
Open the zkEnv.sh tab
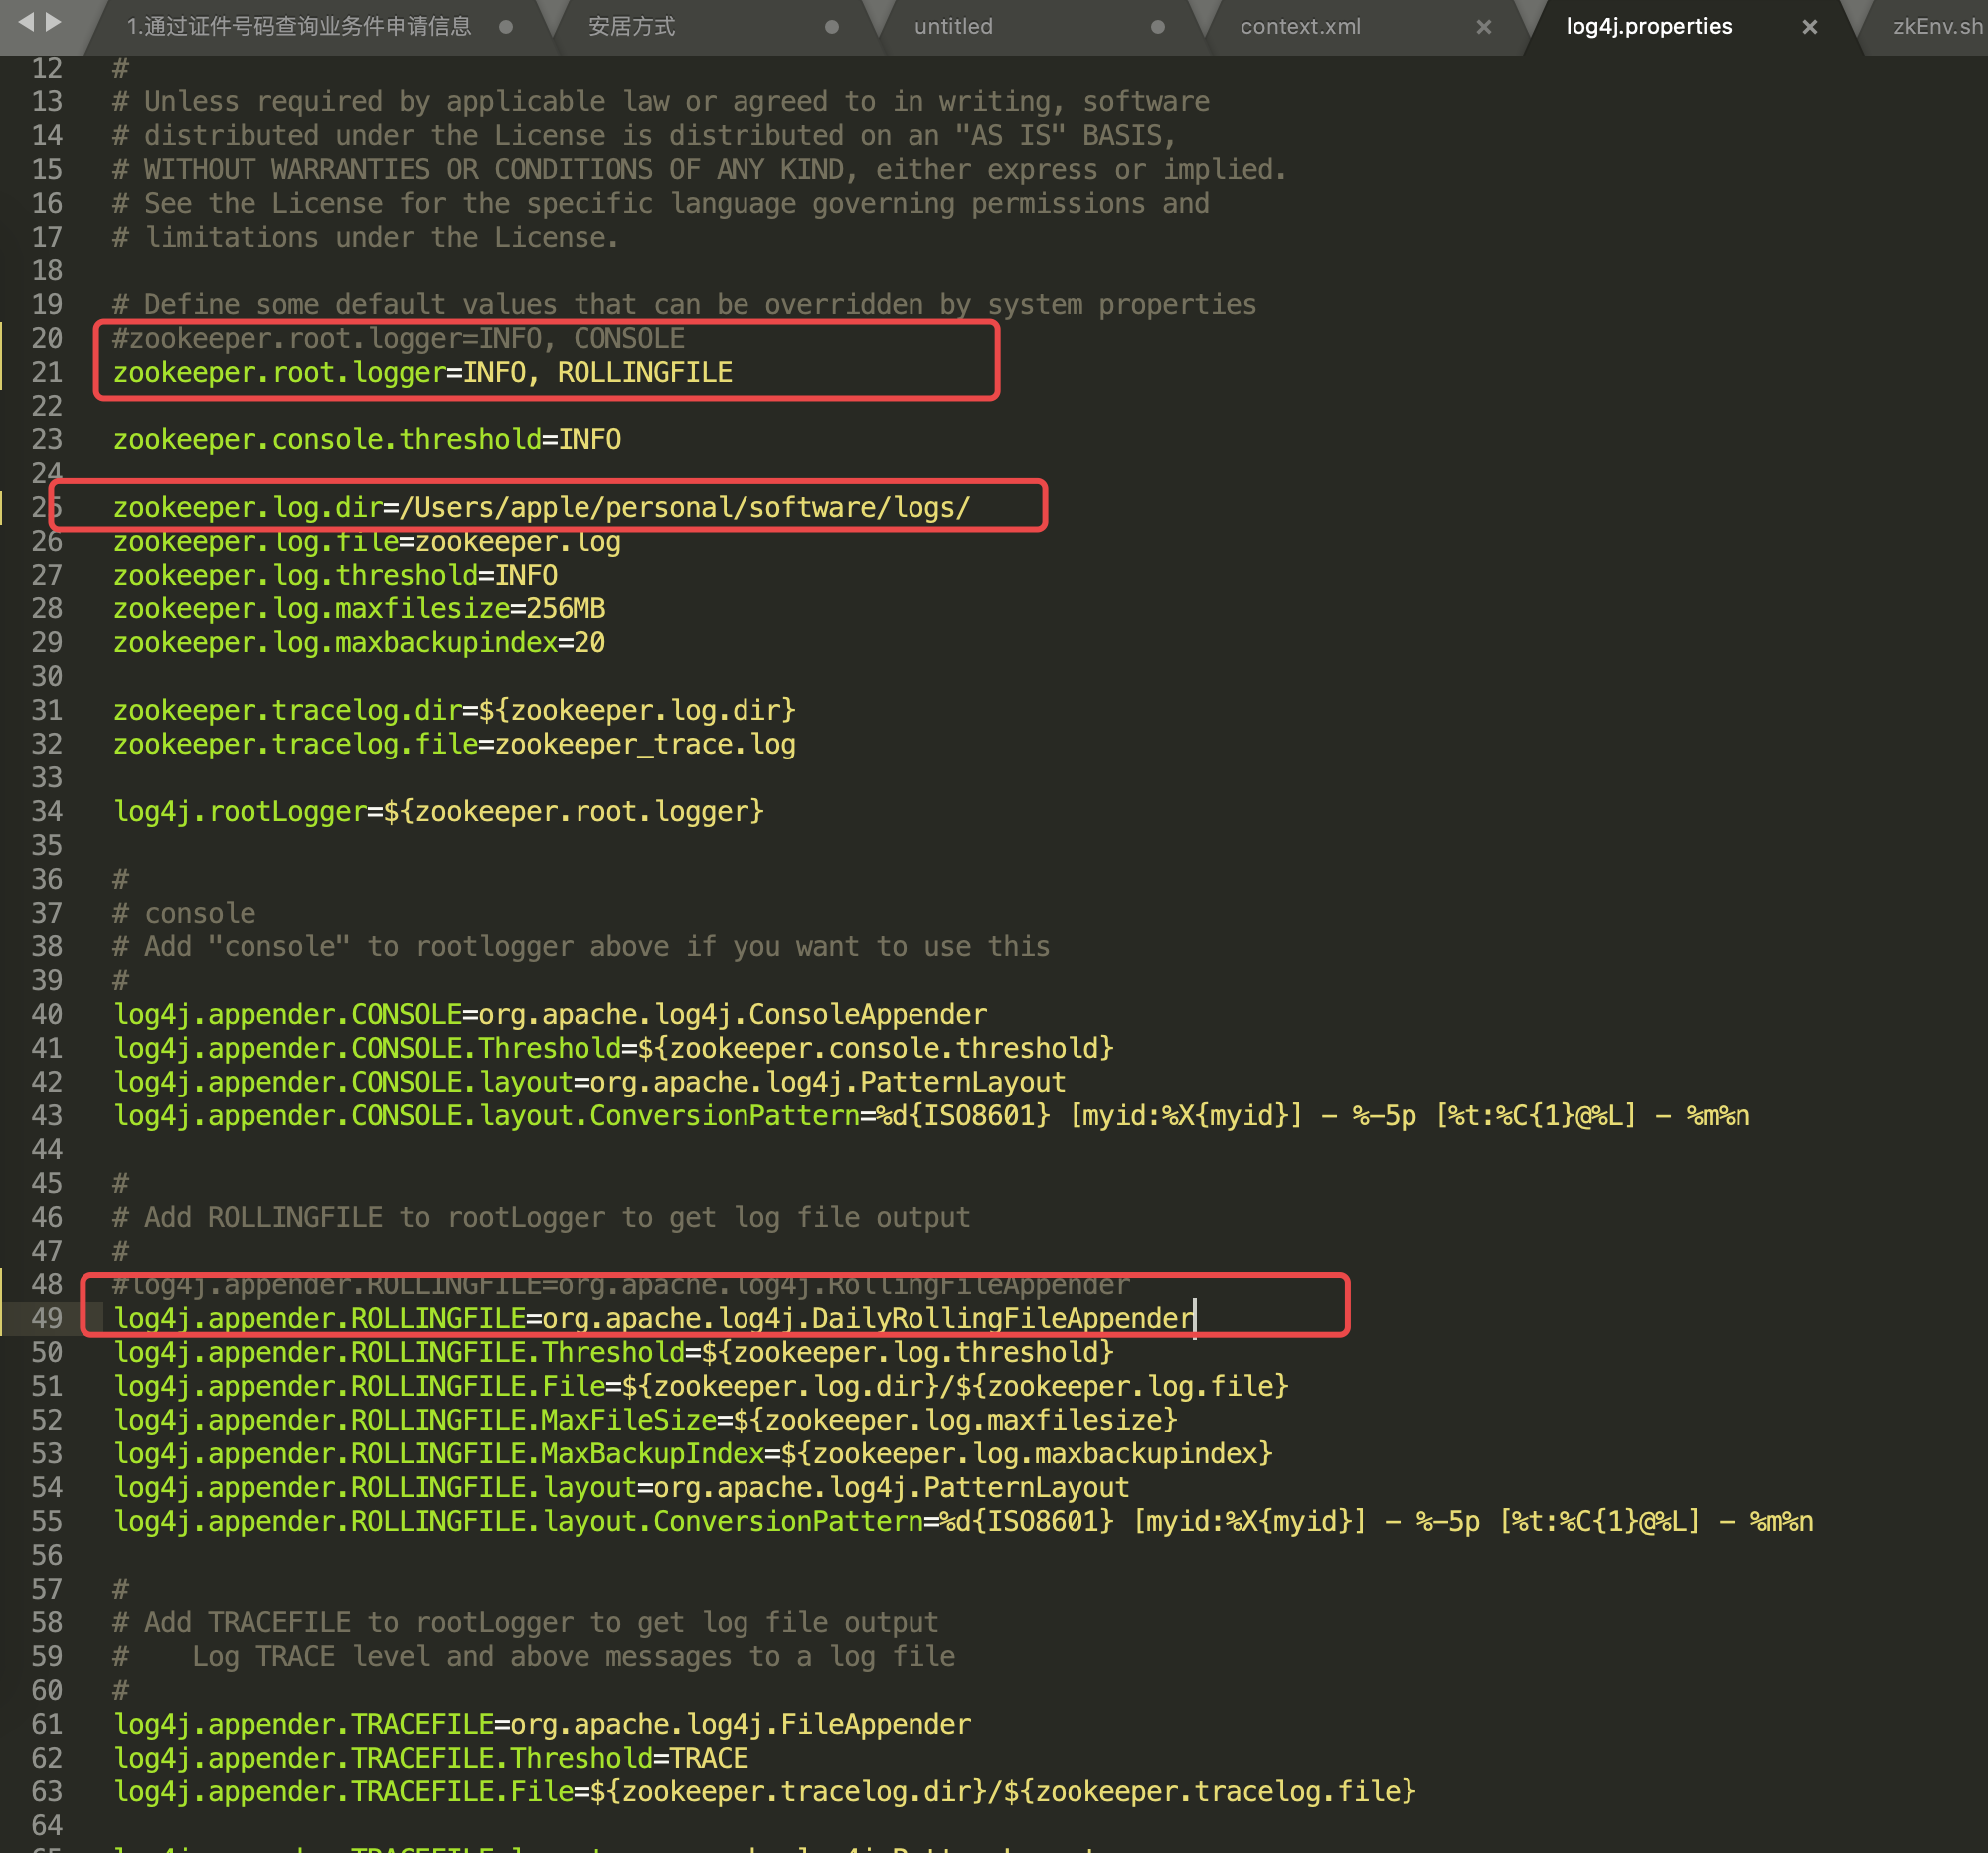(1936, 27)
